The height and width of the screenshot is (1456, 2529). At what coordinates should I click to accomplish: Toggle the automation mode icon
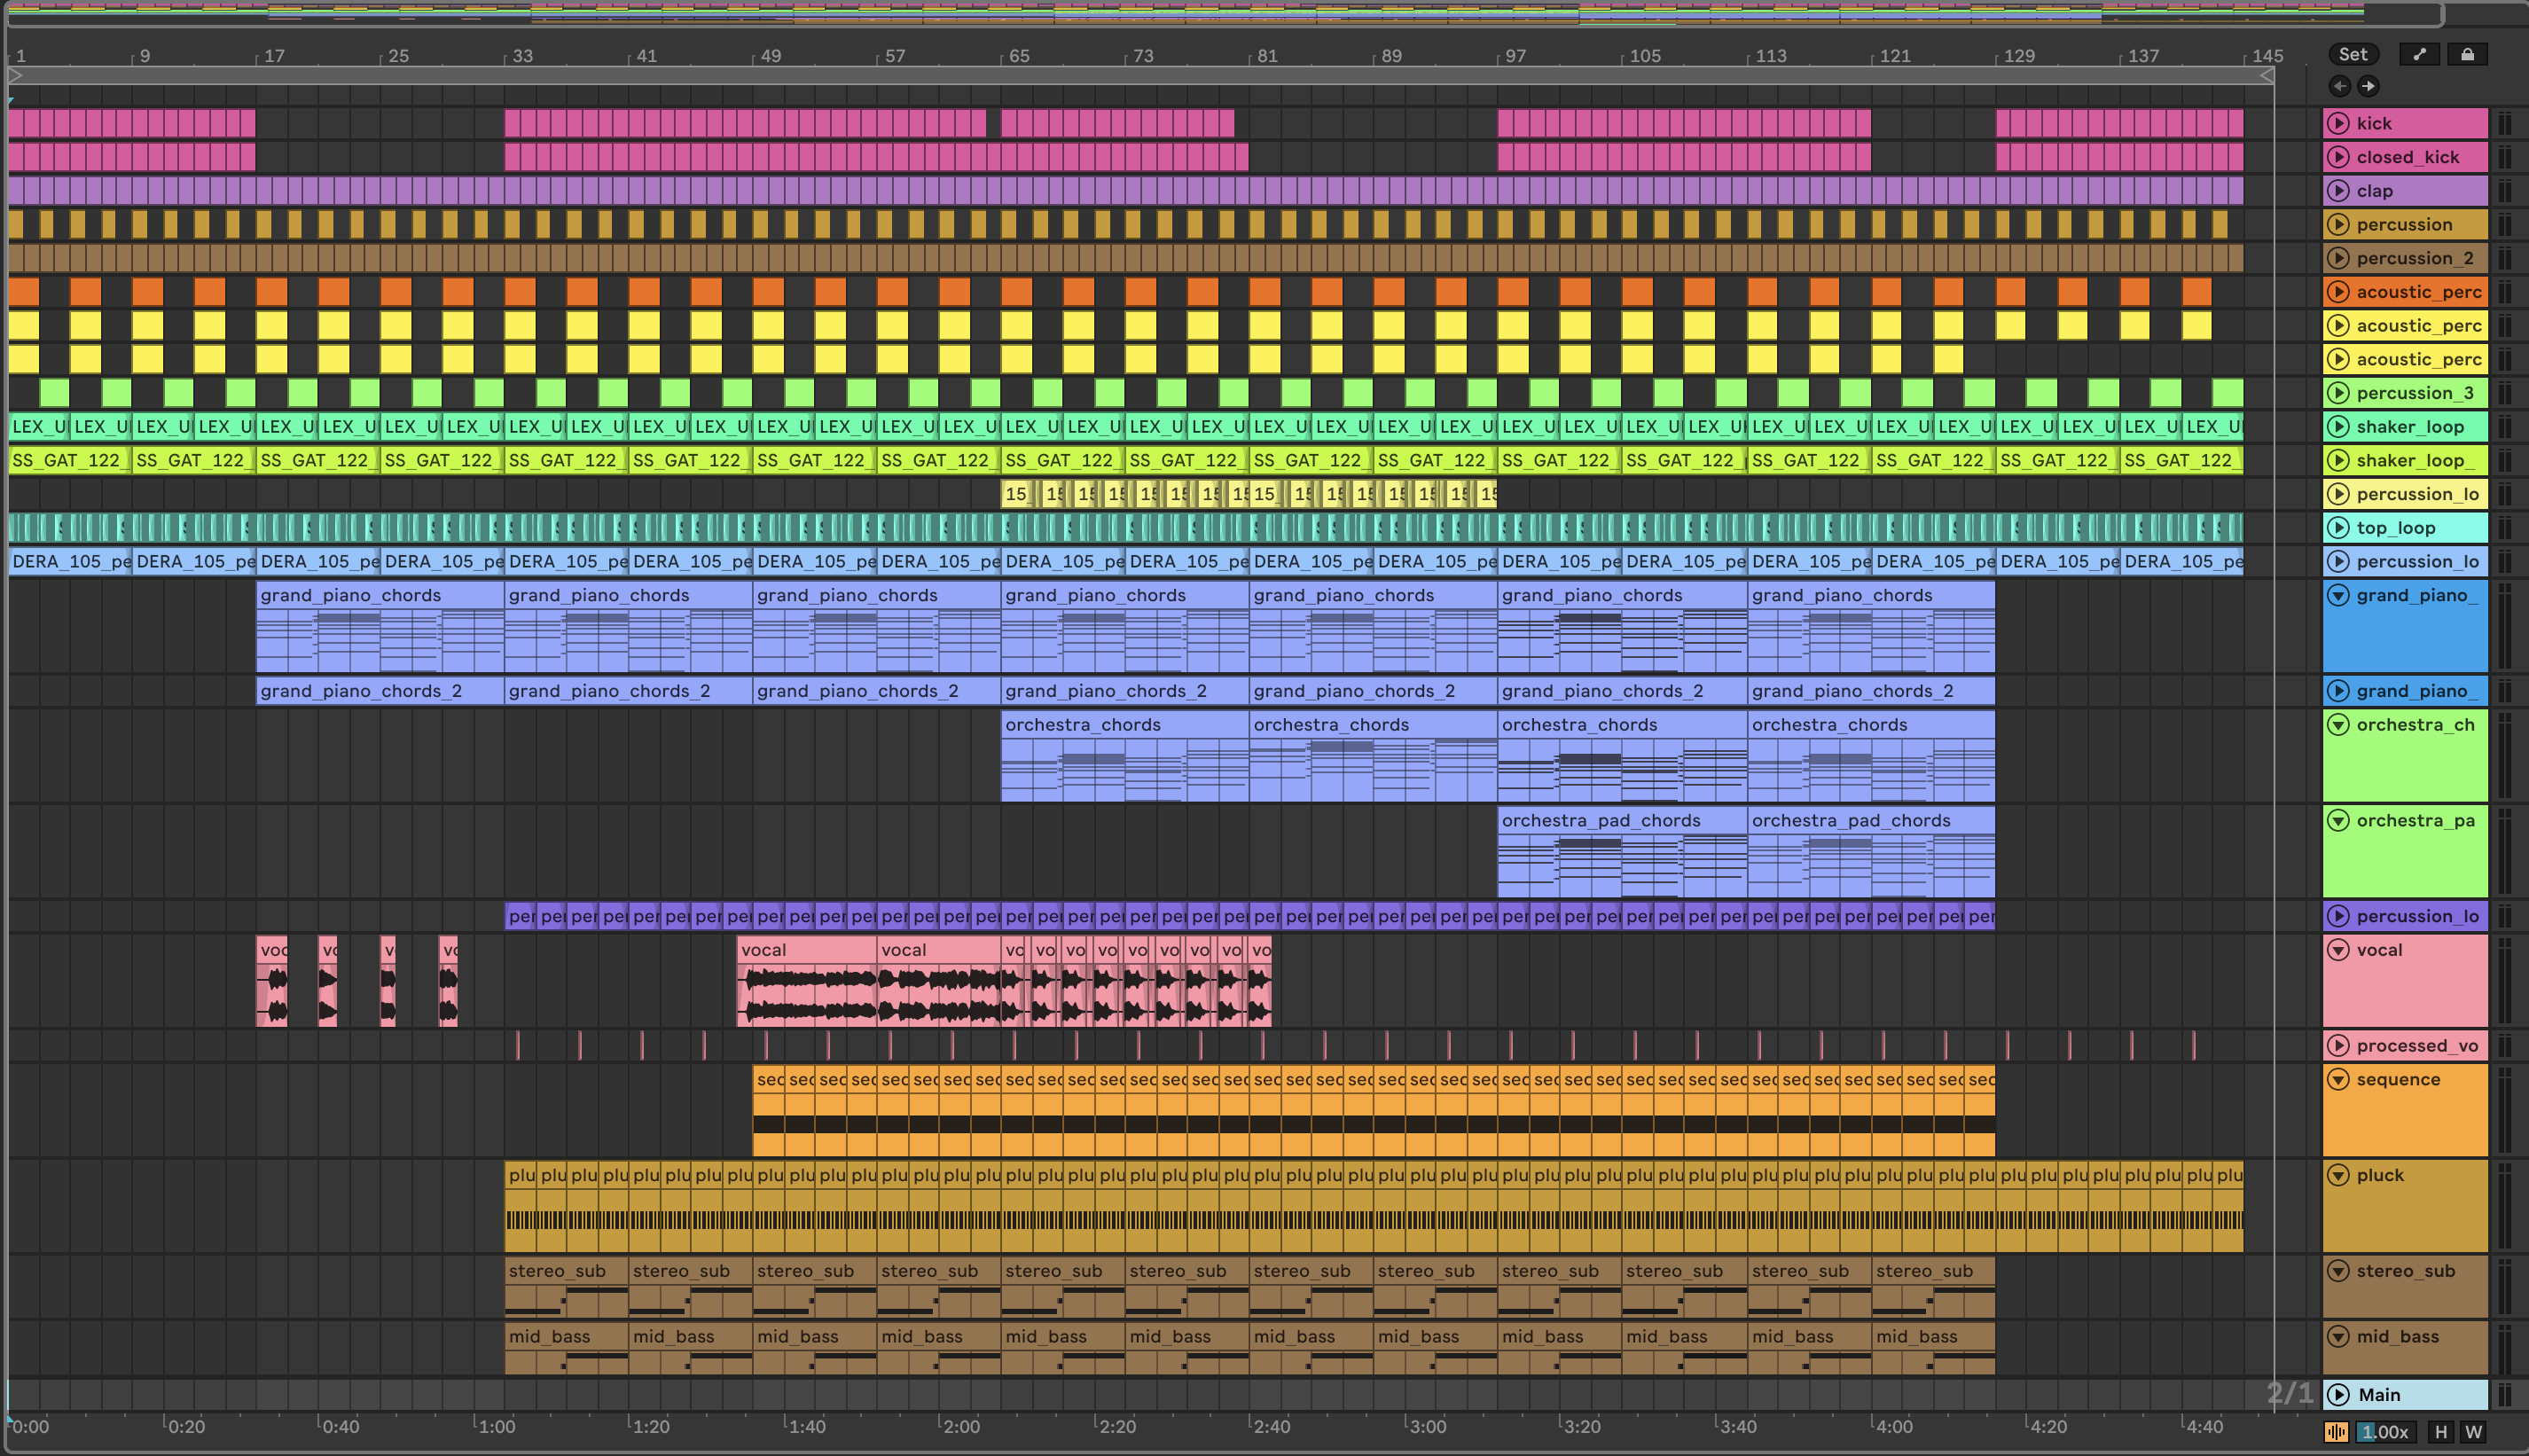click(2419, 55)
